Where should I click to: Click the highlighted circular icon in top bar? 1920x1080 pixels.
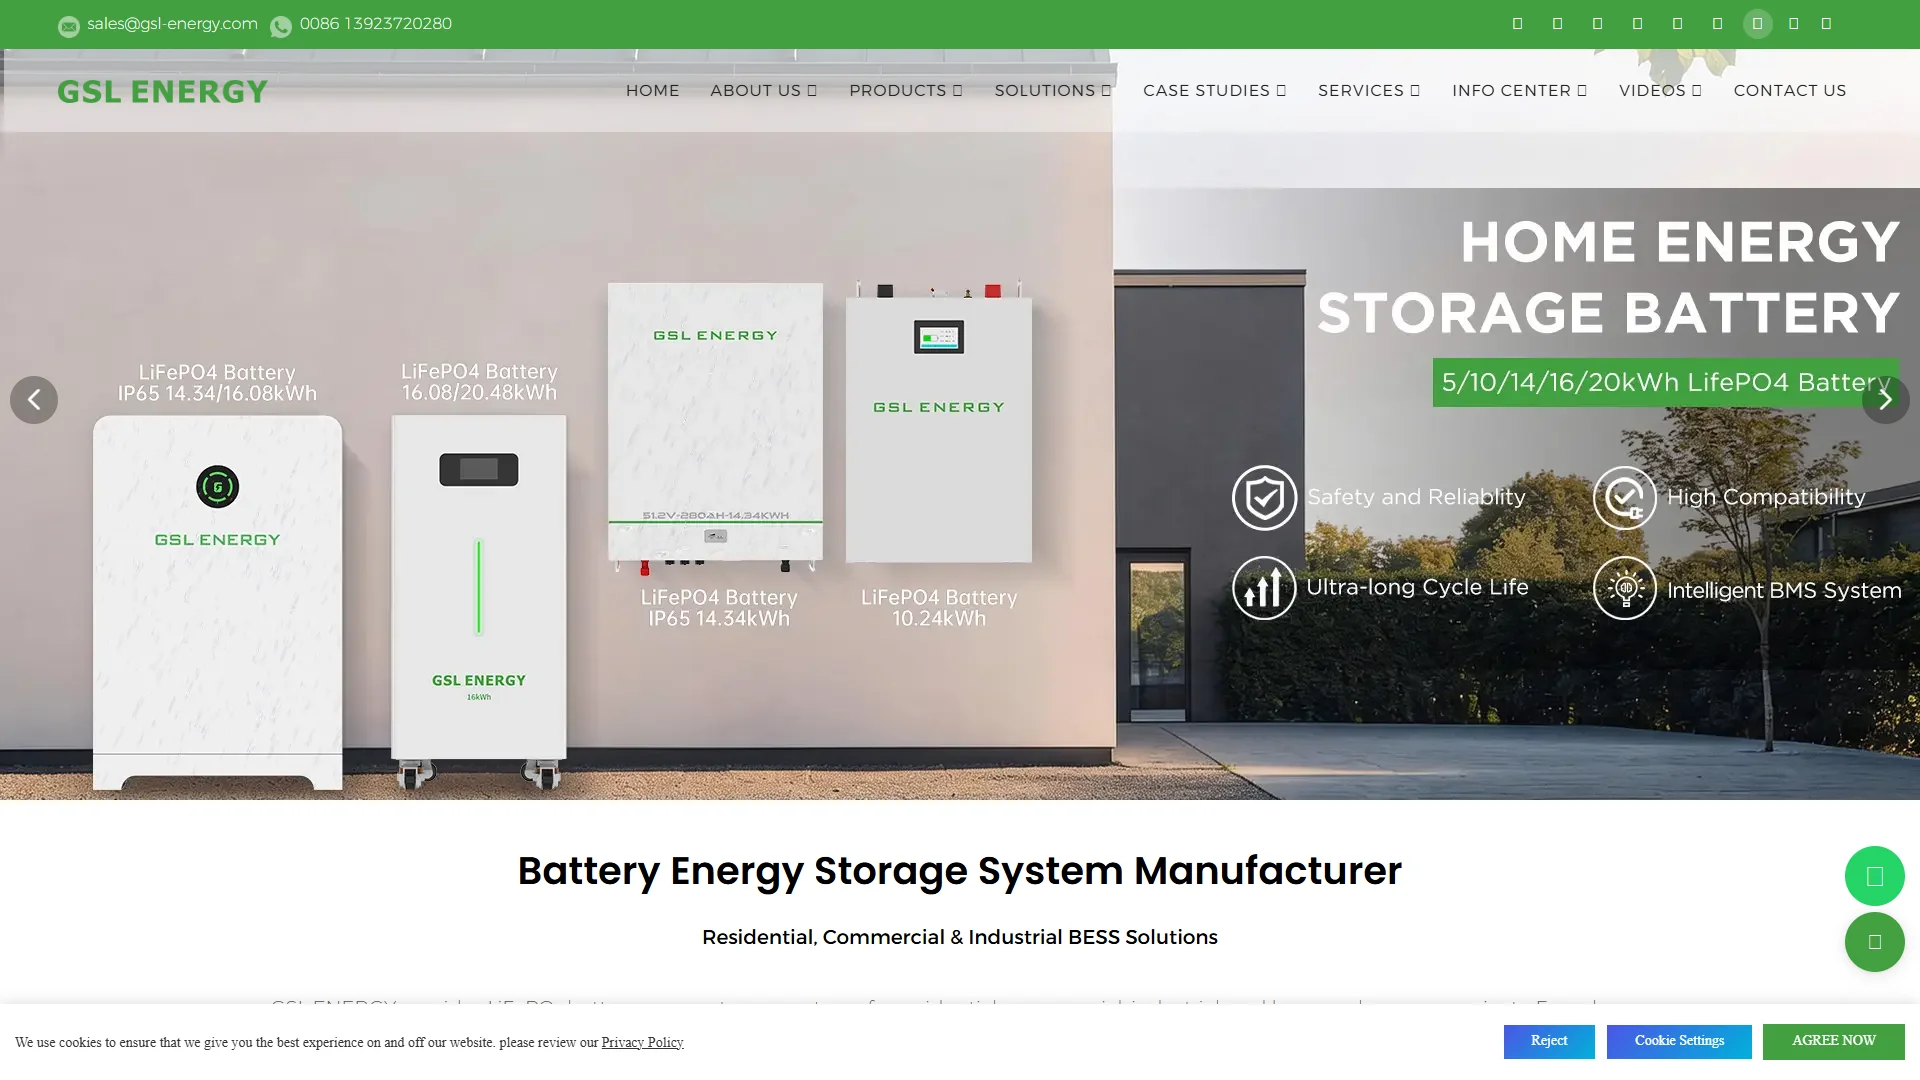coord(1757,23)
